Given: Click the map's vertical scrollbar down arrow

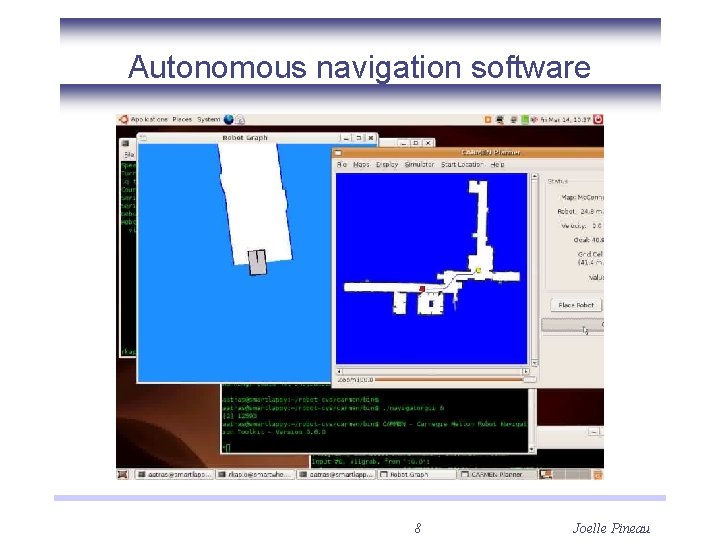Looking at the screenshot, I should click(534, 363).
